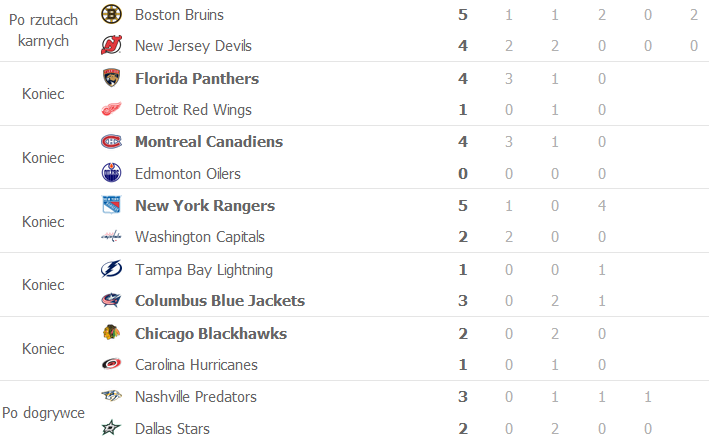Image resolution: width=709 pixels, height=442 pixels.
Task: Click the Chicago Blackhawks logo
Action: [x=111, y=333]
